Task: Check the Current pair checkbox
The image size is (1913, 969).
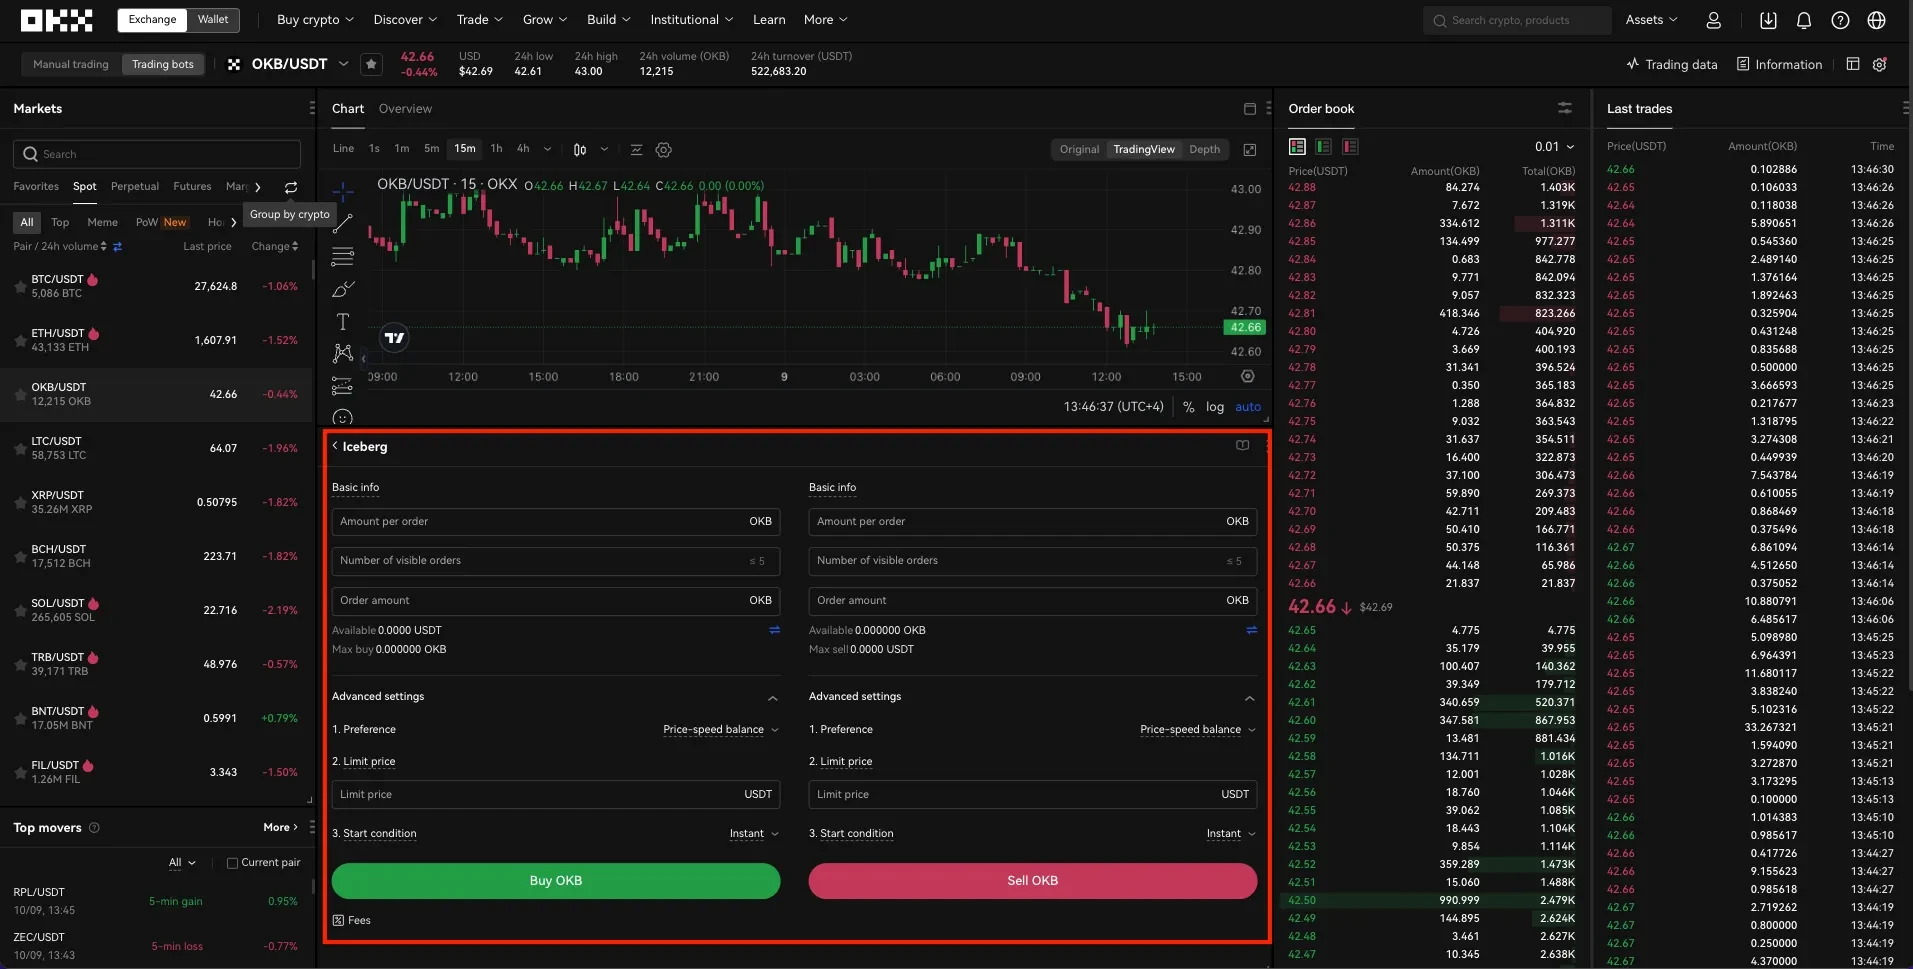Action: (x=232, y=863)
